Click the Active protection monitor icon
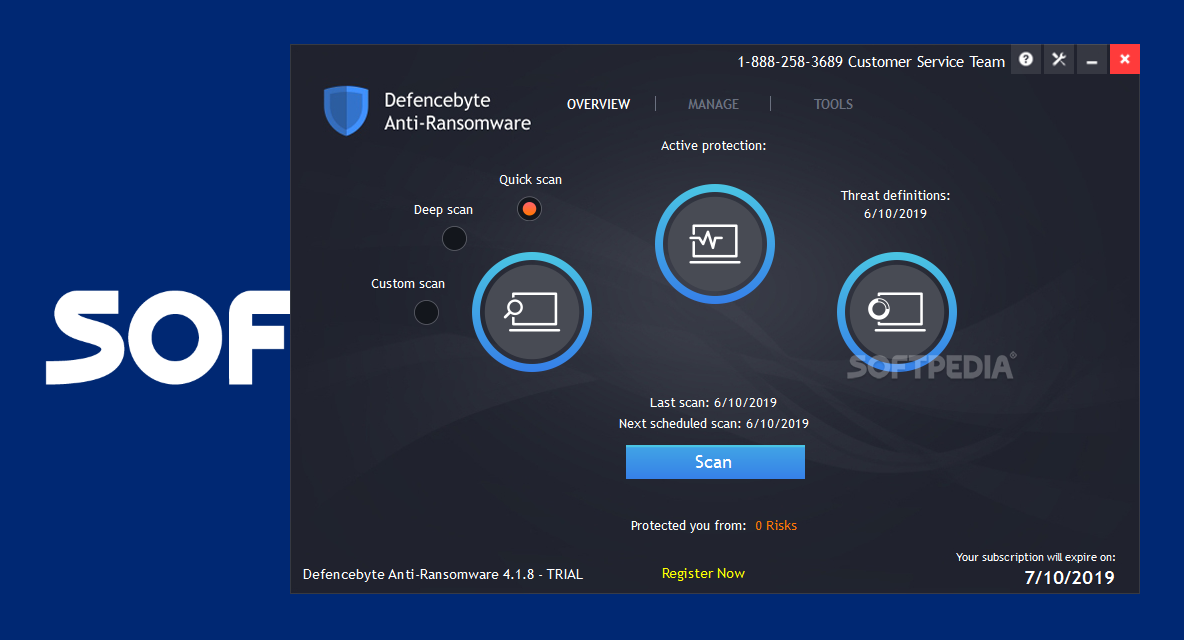The image size is (1184, 640). tap(714, 243)
